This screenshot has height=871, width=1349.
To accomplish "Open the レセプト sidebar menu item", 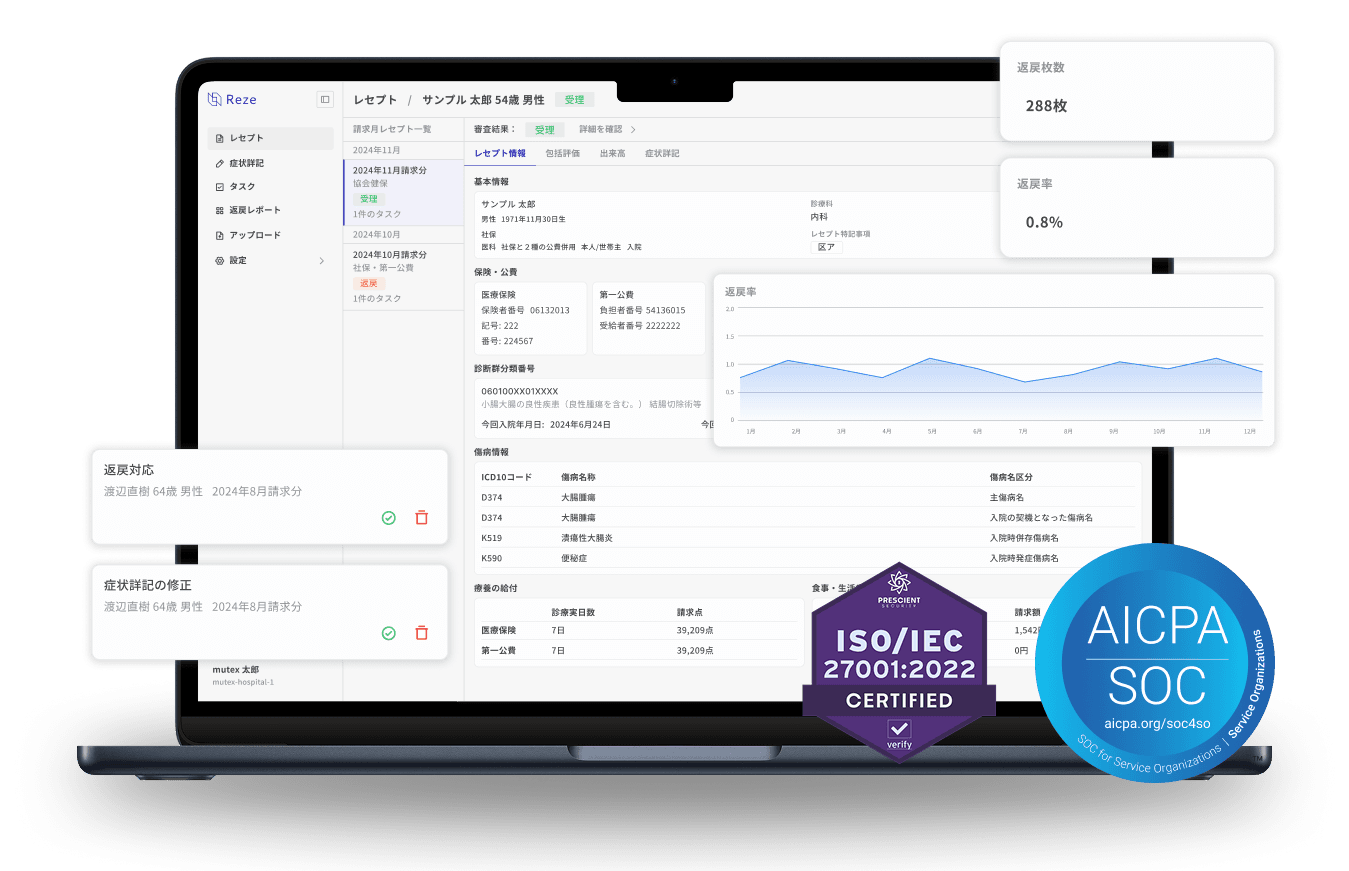I will [x=271, y=138].
